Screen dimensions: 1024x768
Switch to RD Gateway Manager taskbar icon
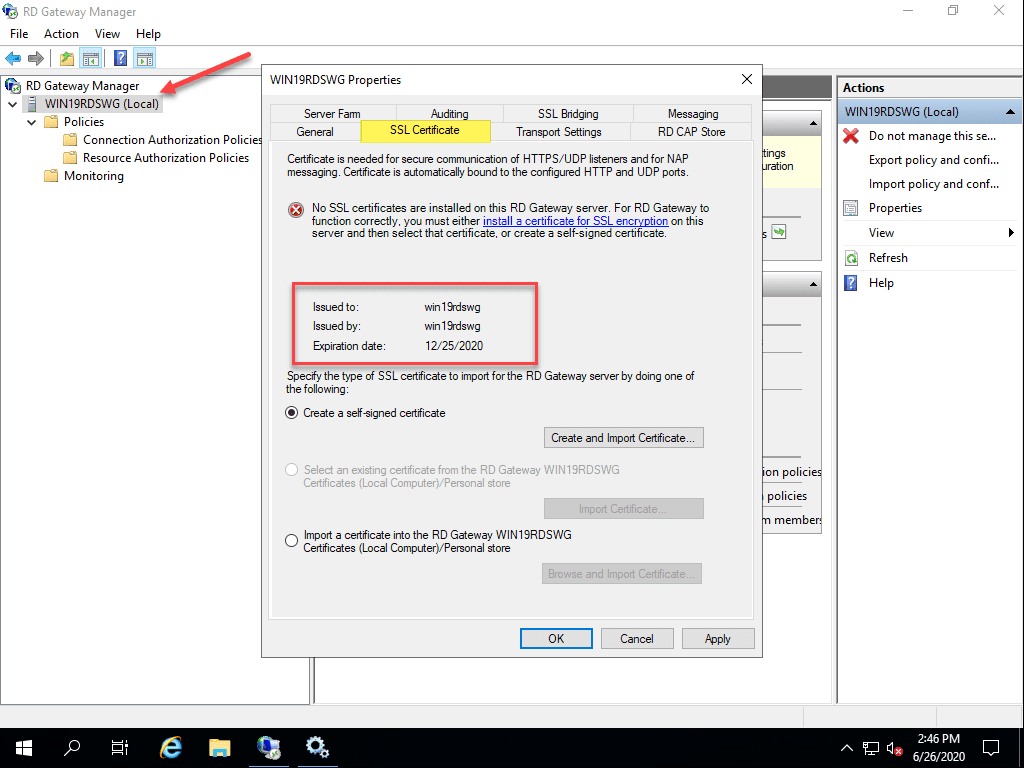[268, 748]
